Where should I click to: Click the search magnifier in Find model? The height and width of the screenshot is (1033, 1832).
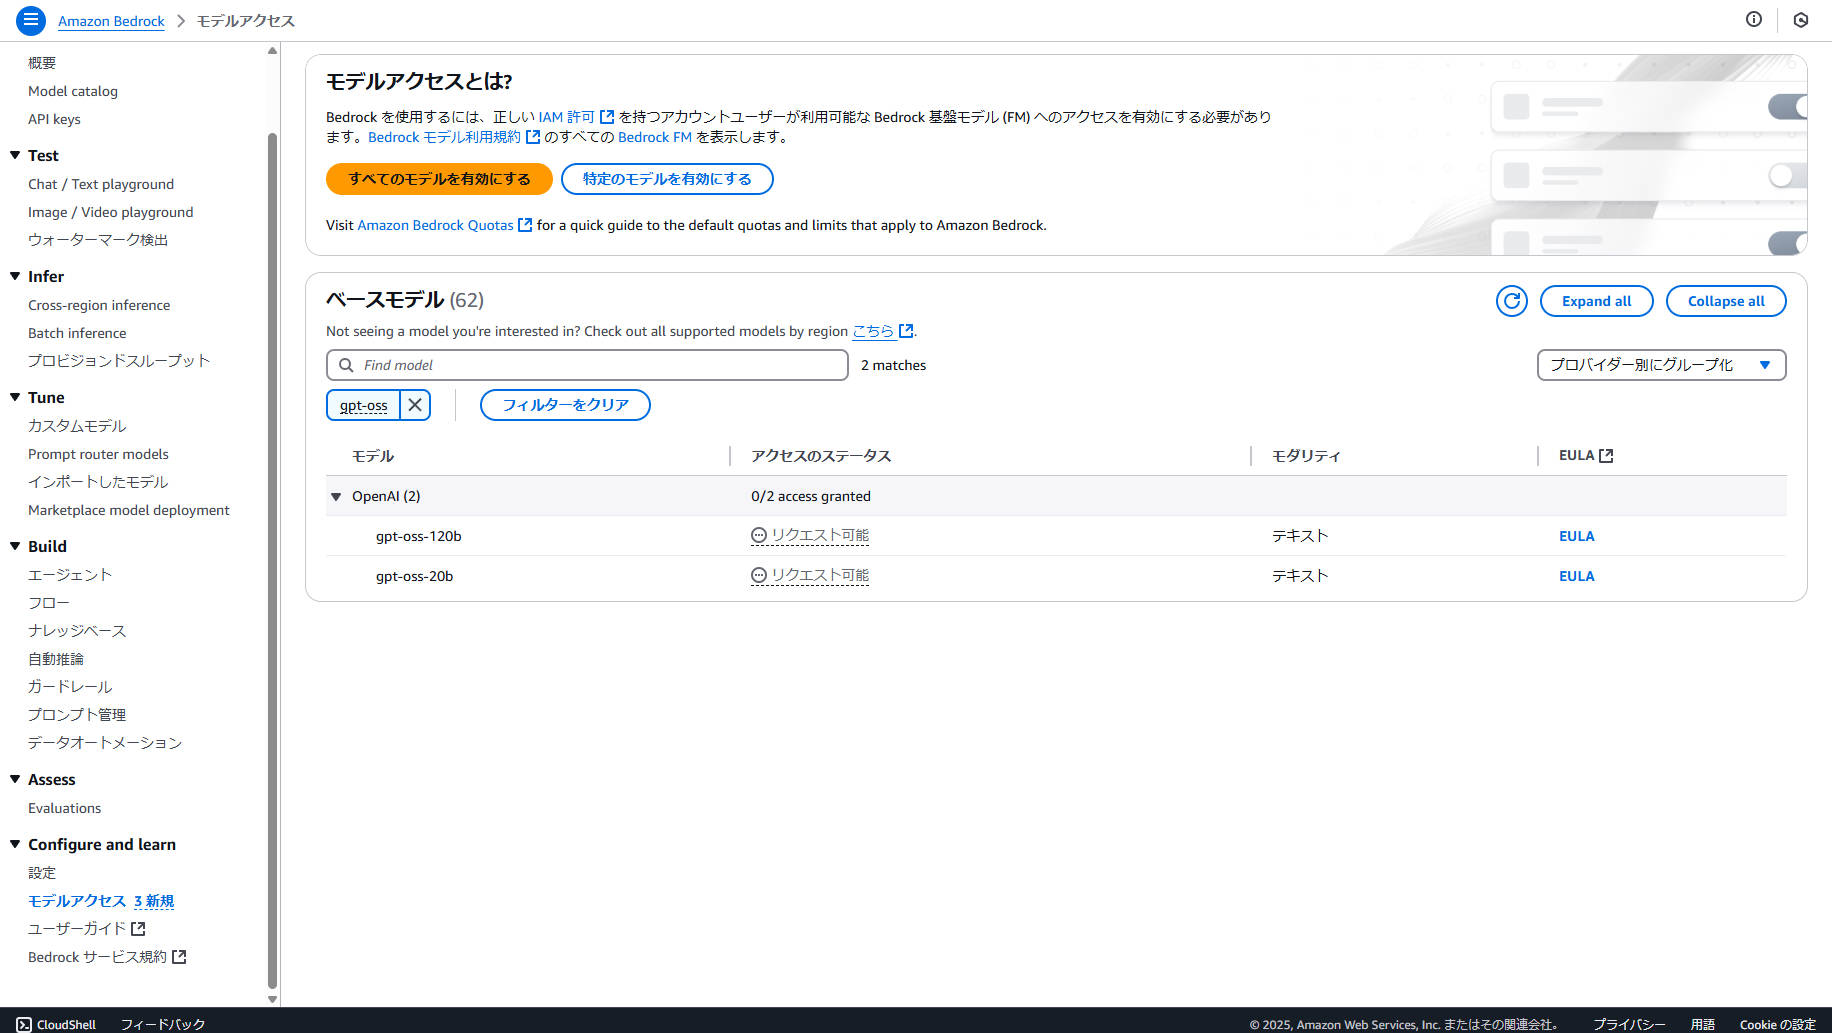(346, 365)
